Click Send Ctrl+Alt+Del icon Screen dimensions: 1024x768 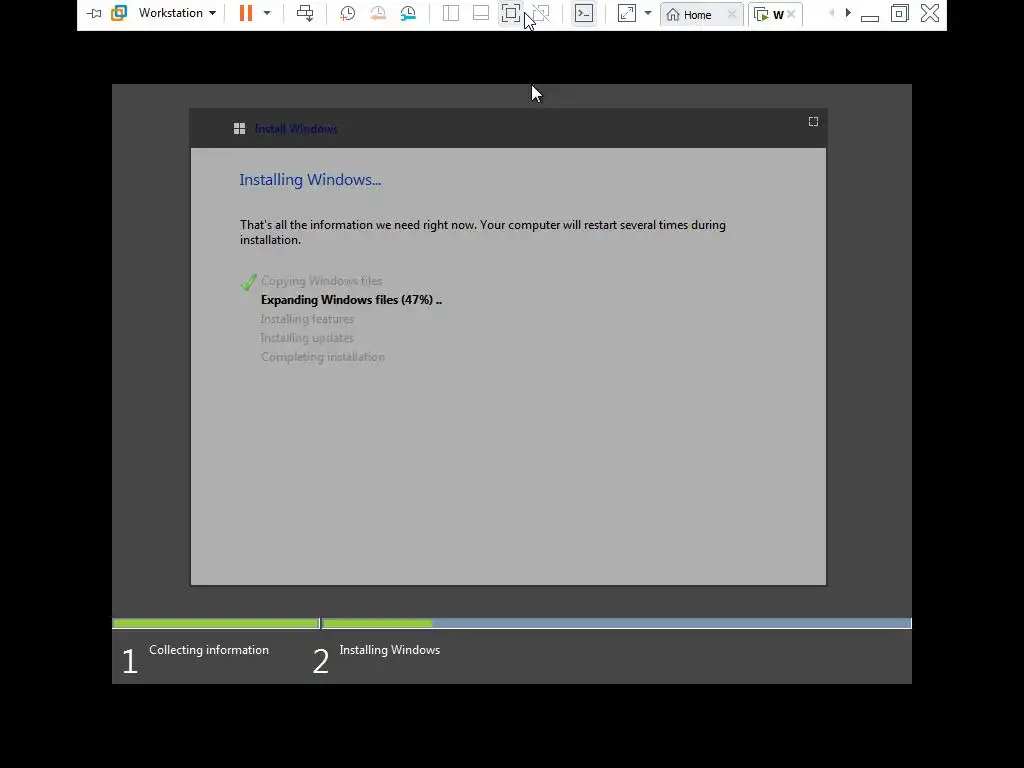(x=305, y=13)
